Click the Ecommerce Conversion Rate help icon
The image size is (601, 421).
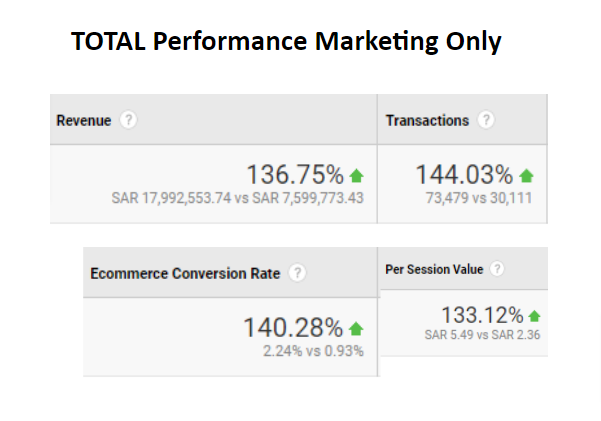[x=297, y=273]
